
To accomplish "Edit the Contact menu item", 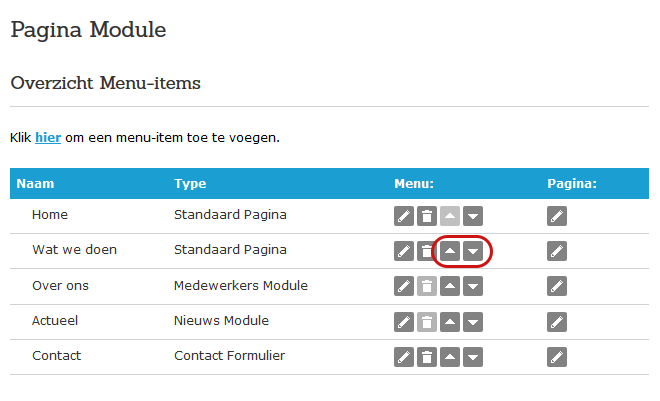I will pyautogui.click(x=404, y=357).
